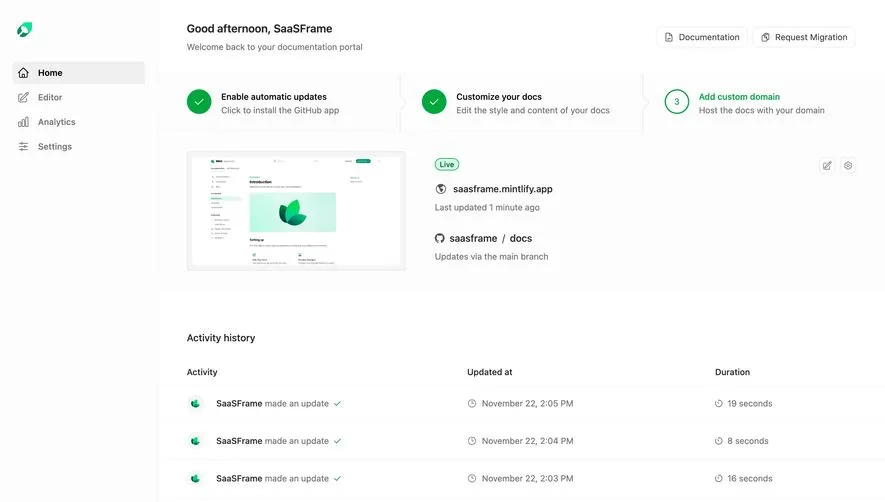Screen dimensions: 885x502
Task: Select the '8 seconds' duration
Action: 748,441
